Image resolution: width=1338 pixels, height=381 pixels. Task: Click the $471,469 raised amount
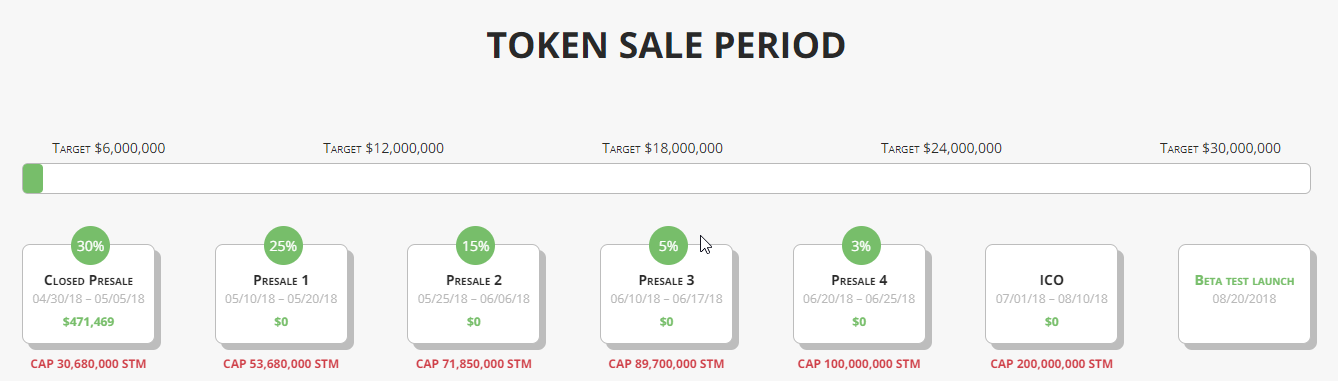88,322
